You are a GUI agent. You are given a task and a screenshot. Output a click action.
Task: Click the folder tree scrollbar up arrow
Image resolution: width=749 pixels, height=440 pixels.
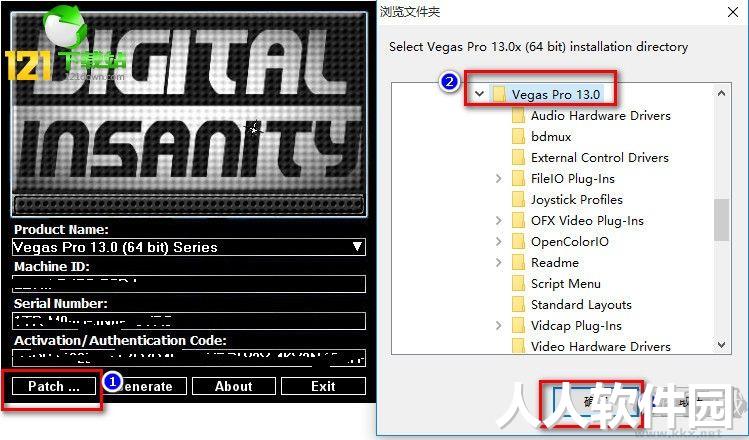(x=722, y=93)
